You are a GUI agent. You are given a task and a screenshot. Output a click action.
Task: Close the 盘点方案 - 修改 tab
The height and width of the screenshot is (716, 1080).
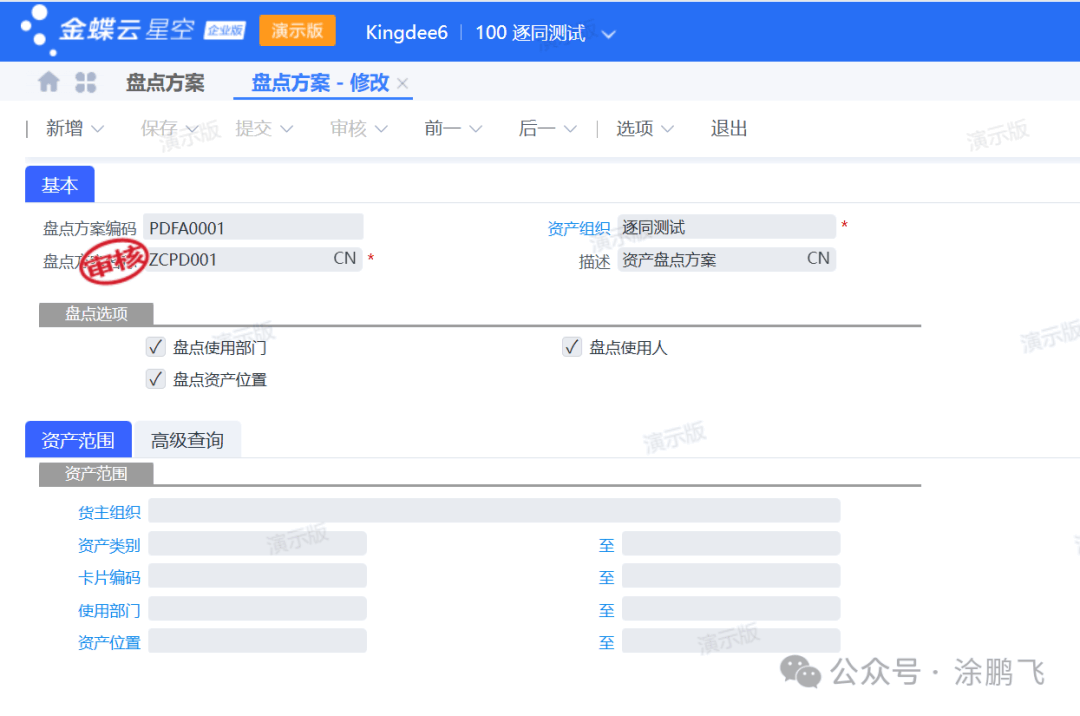click(x=403, y=84)
